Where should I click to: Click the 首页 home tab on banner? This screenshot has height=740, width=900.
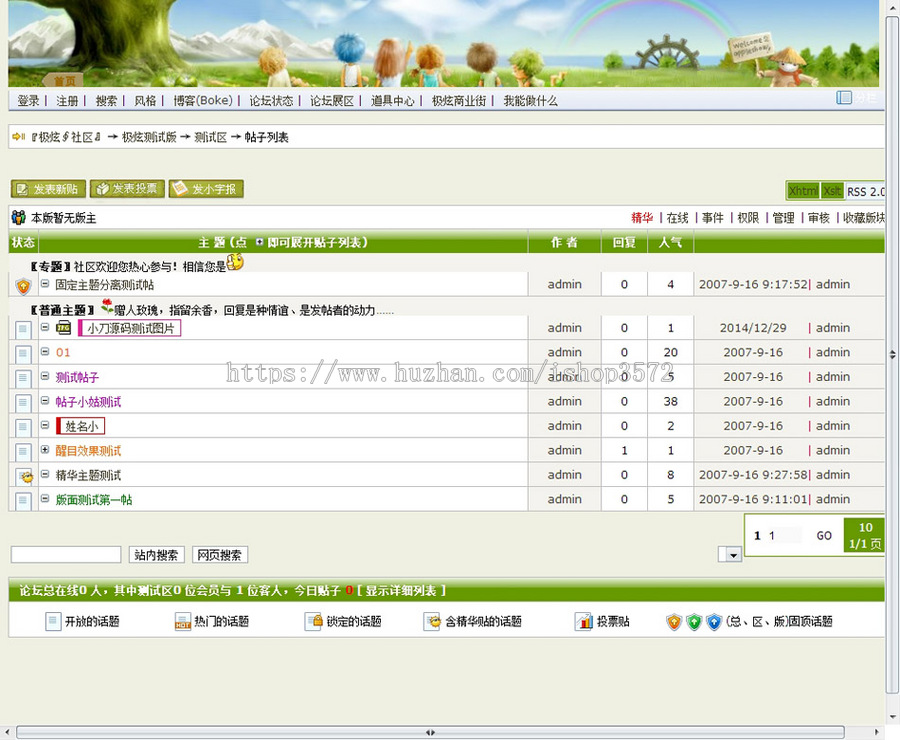tap(64, 81)
